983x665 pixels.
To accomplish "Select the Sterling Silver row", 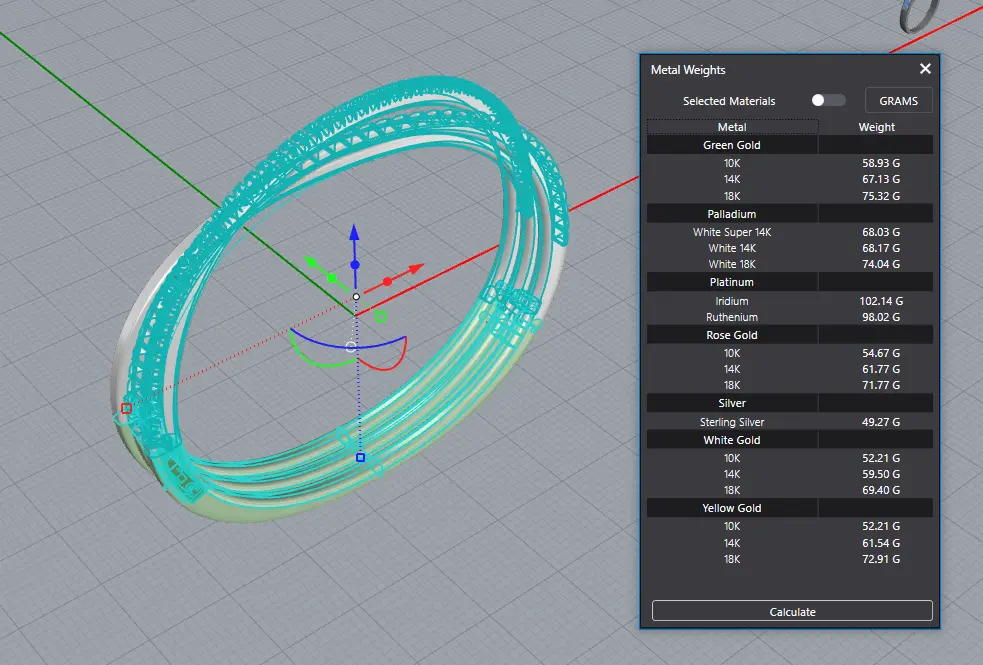I will 732,422.
